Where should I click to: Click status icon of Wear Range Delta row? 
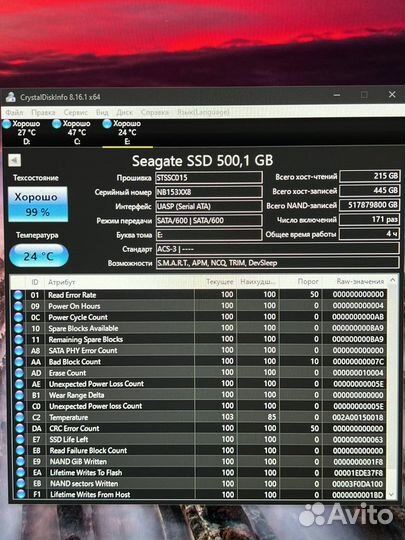19,395
